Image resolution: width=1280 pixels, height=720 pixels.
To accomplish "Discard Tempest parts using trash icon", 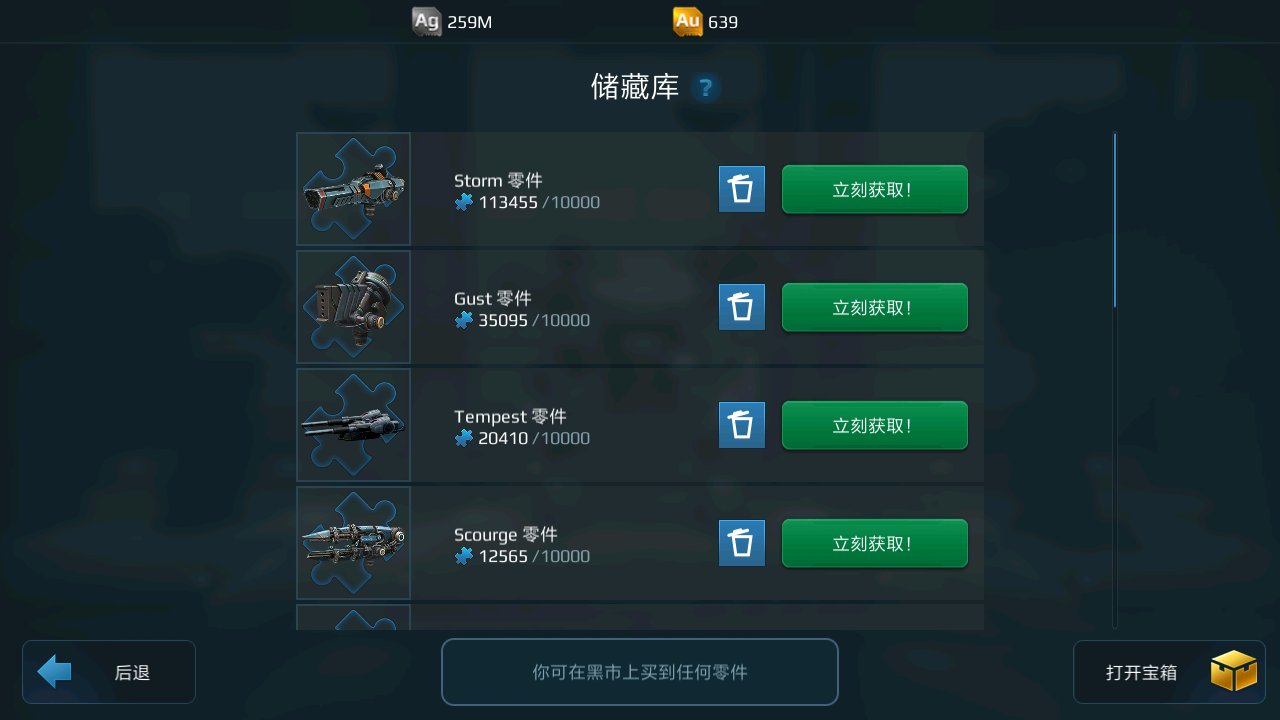I will point(742,425).
